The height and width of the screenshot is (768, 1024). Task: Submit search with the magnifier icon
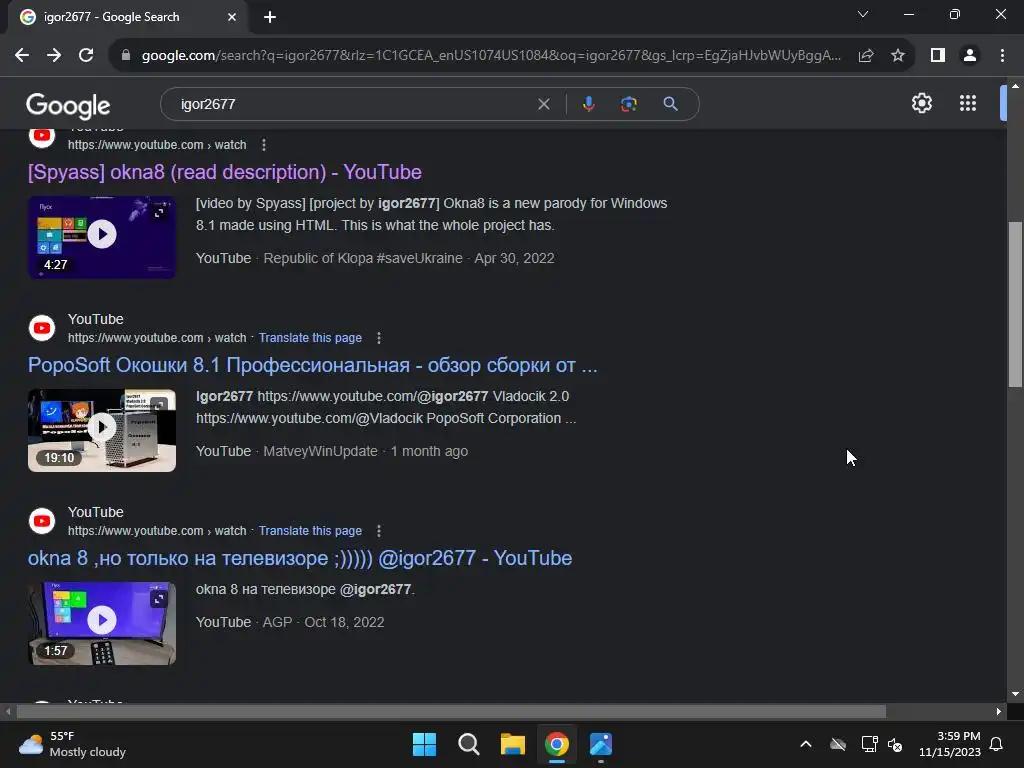pyautogui.click(x=670, y=104)
